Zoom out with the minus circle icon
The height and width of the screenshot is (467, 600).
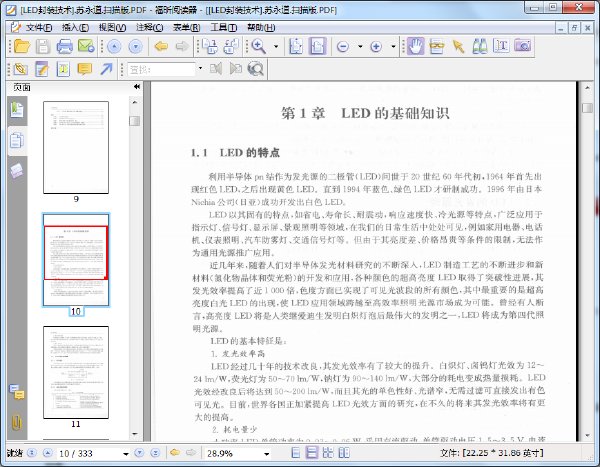[x=343, y=47]
